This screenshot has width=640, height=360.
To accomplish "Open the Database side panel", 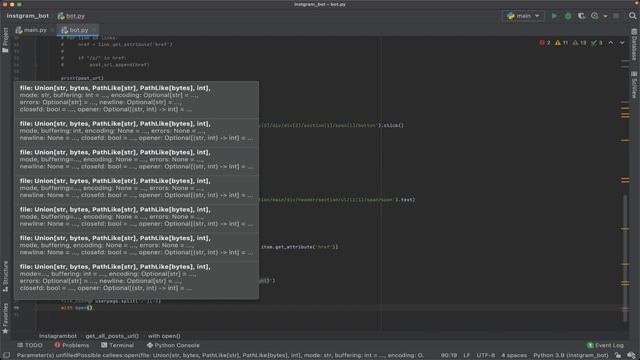I will (634, 44).
